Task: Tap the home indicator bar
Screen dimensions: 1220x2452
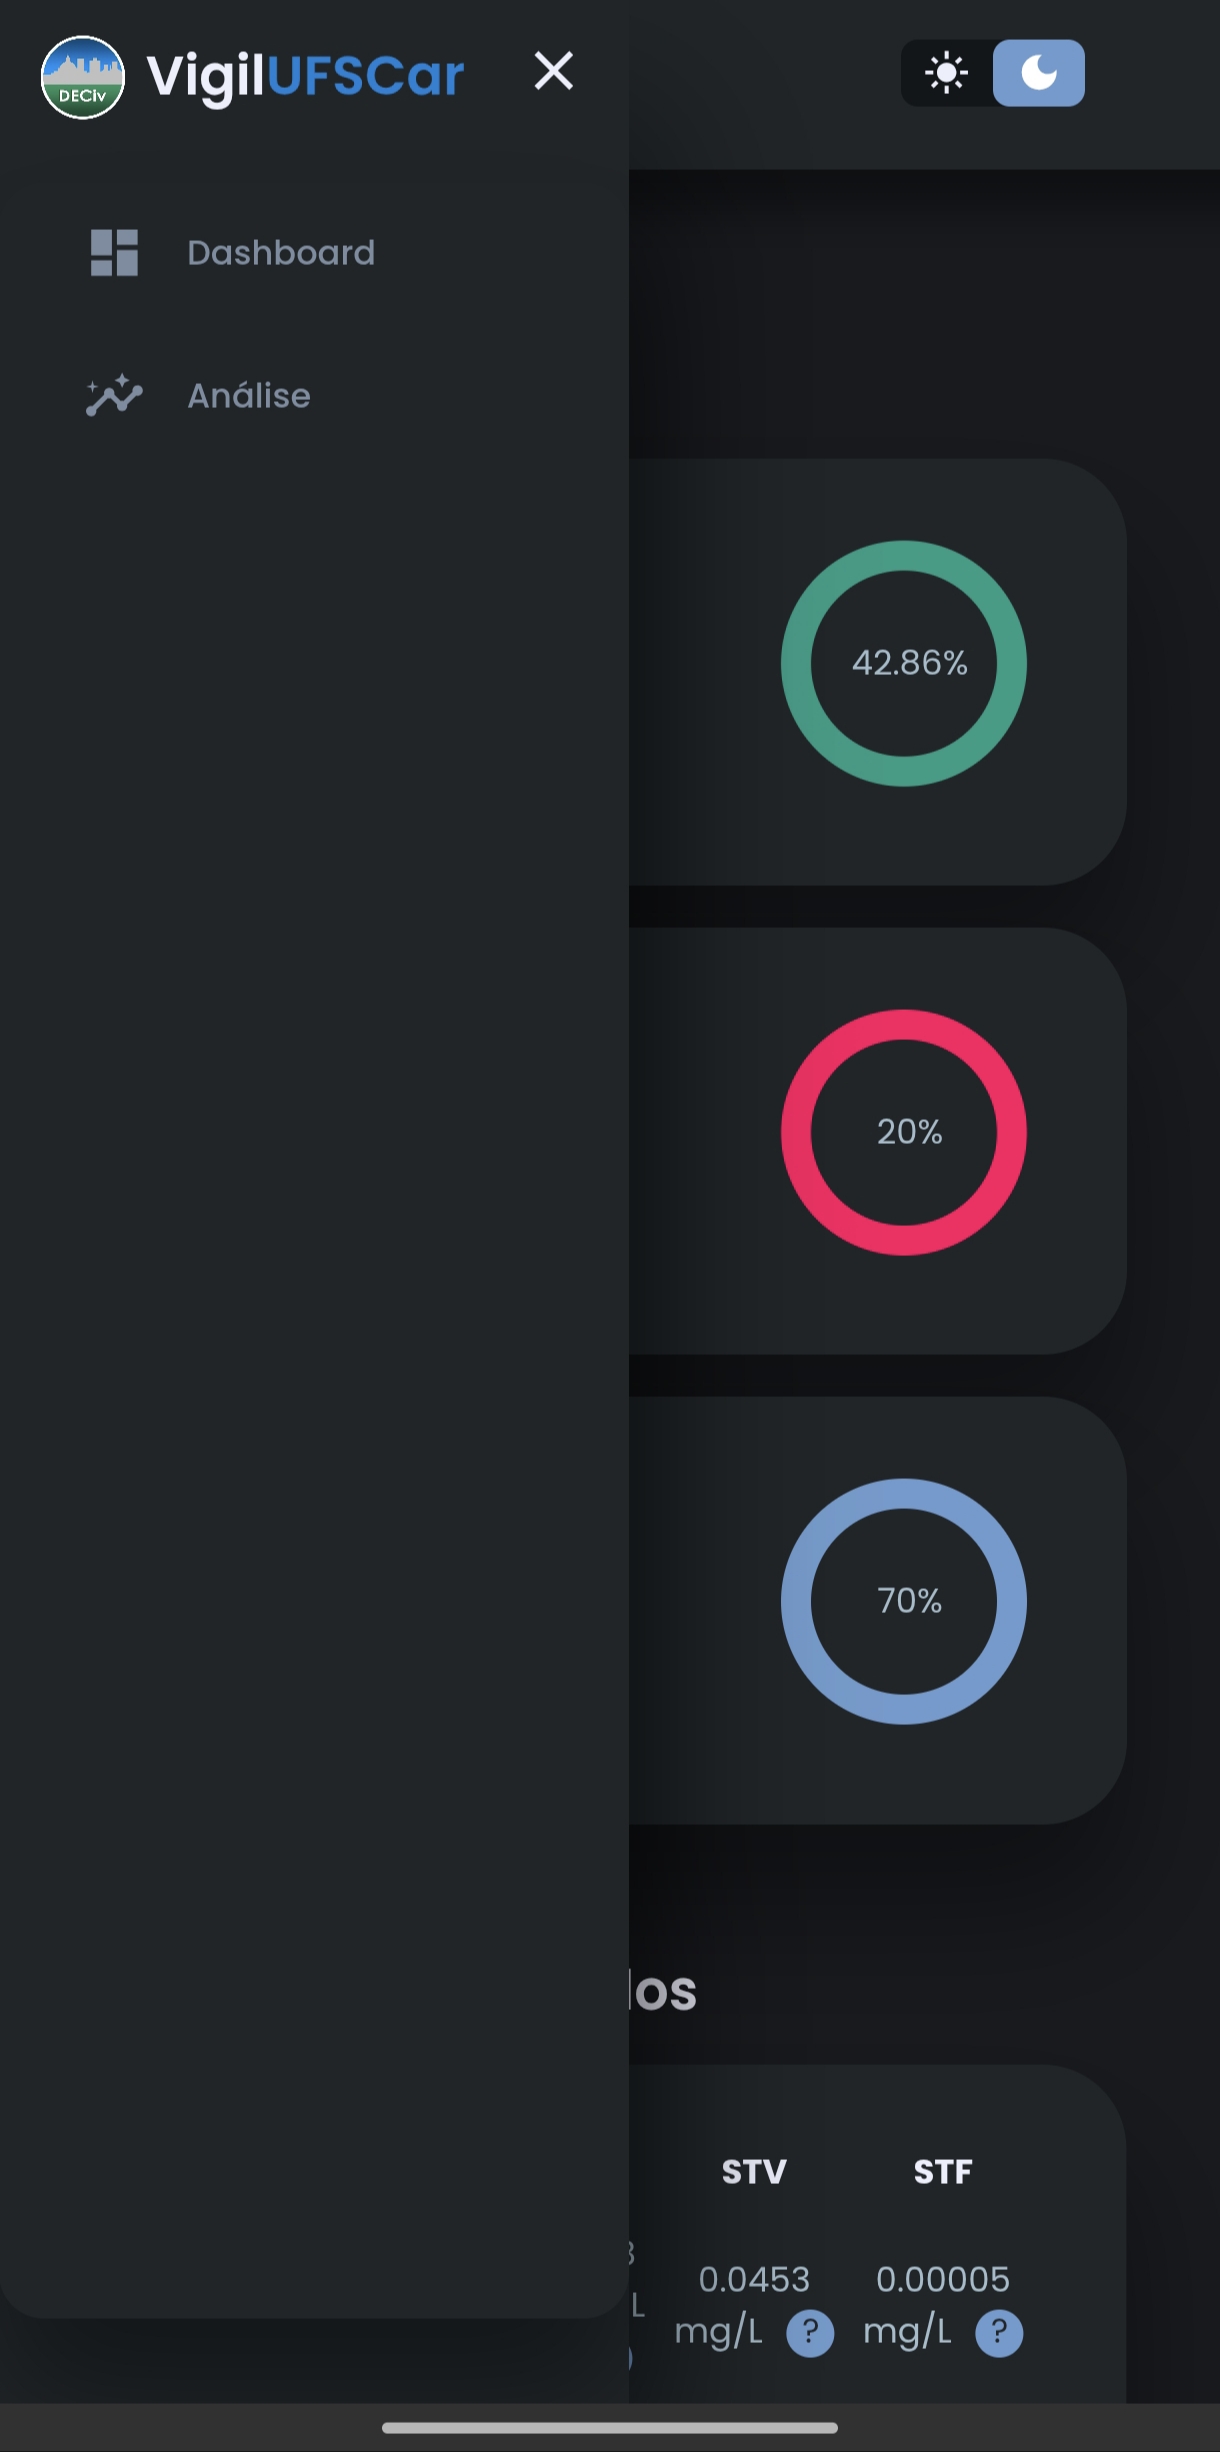Action: point(610,2427)
